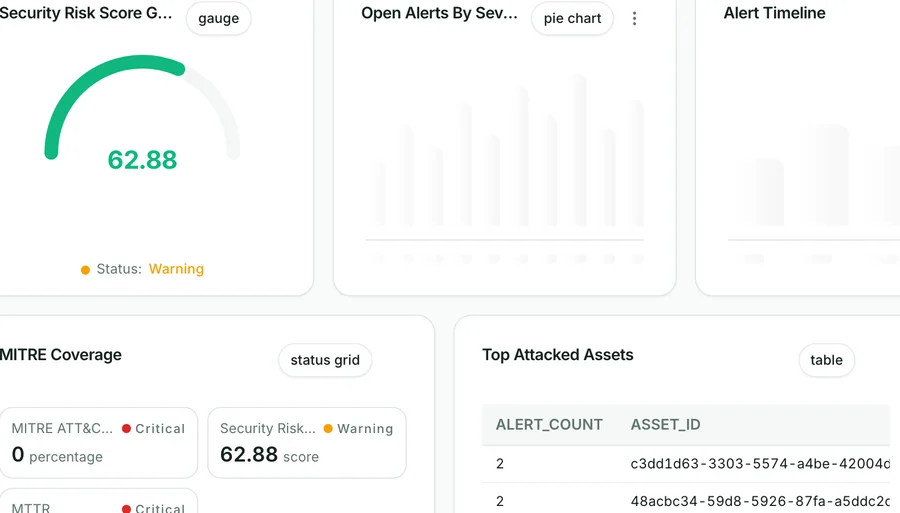Click the orange status dot beside Status
The height and width of the screenshot is (513, 900).
click(85, 270)
